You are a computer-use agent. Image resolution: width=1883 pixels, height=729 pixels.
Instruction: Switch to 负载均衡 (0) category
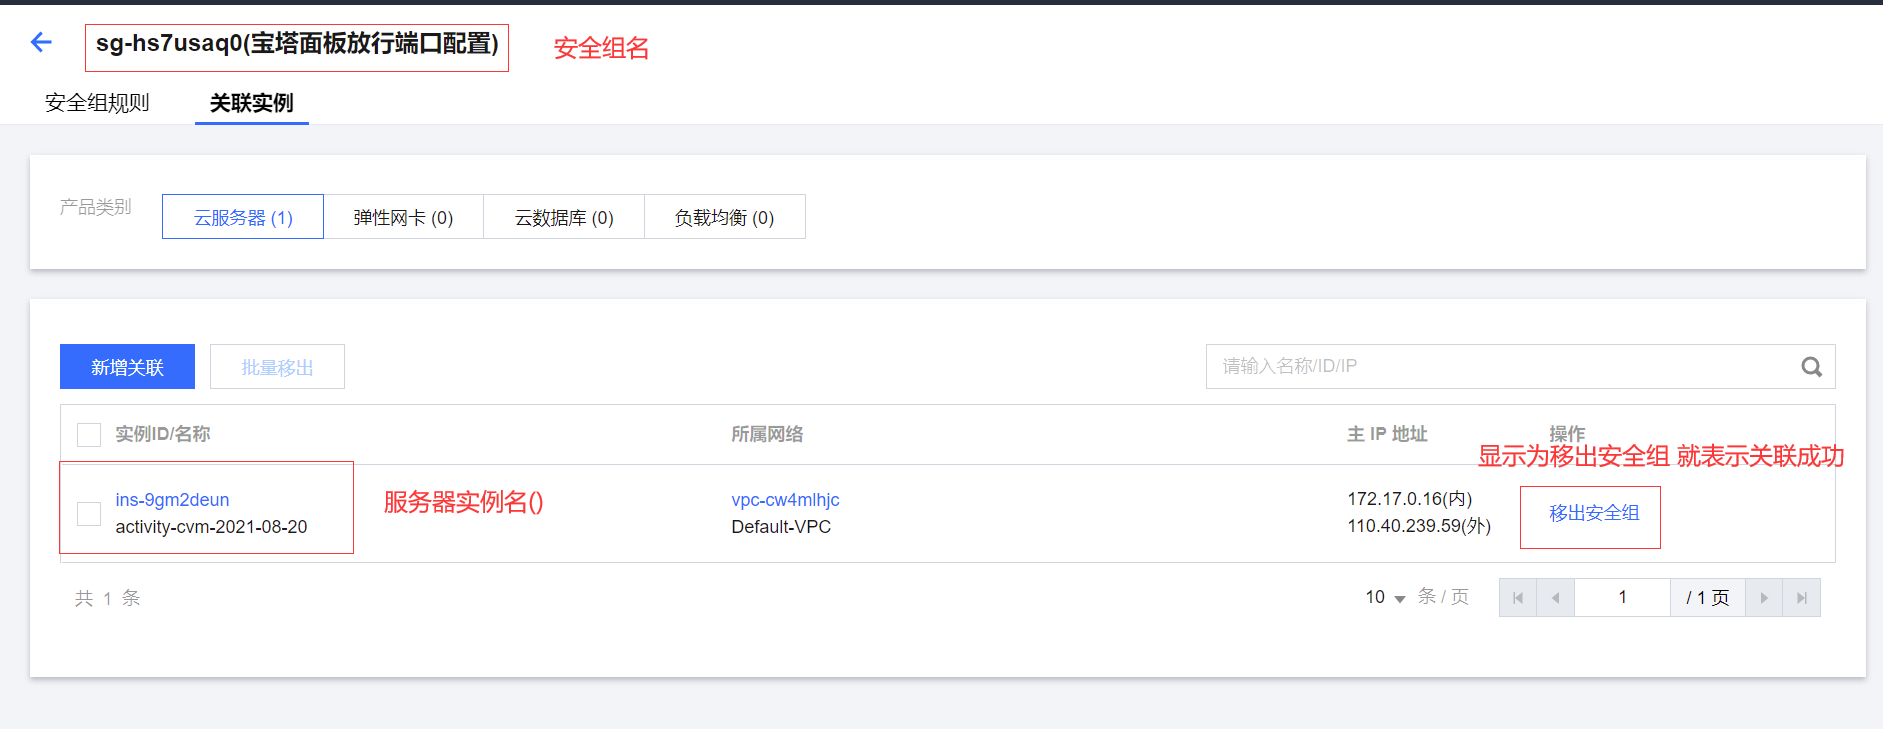point(725,217)
